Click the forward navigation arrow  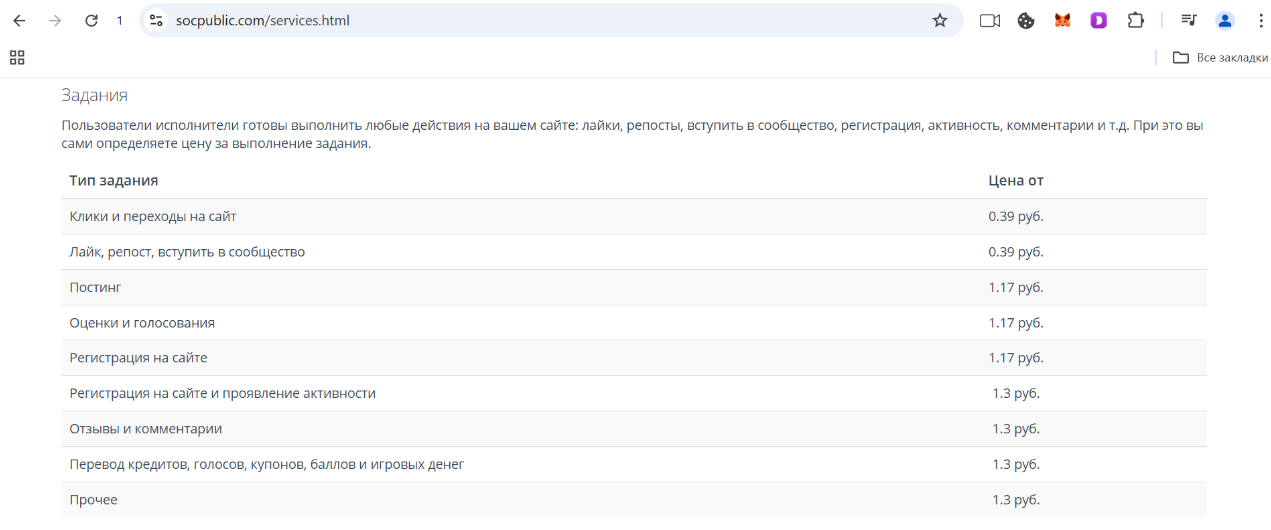(x=55, y=20)
